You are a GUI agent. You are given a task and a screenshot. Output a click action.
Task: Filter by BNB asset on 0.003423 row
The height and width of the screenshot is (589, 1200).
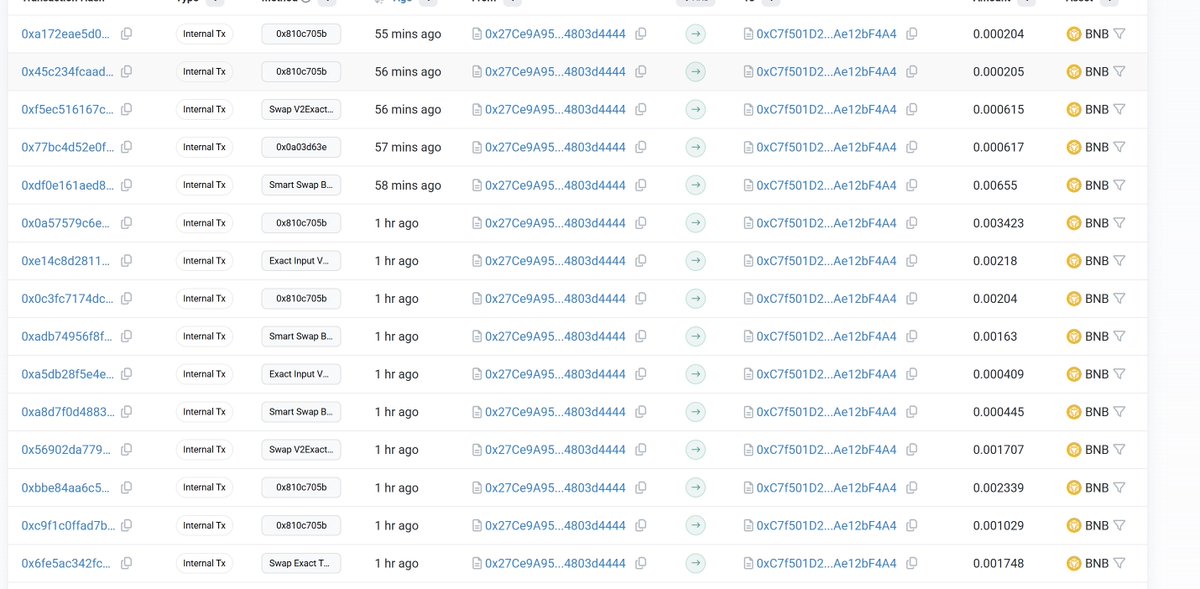[1119, 223]
